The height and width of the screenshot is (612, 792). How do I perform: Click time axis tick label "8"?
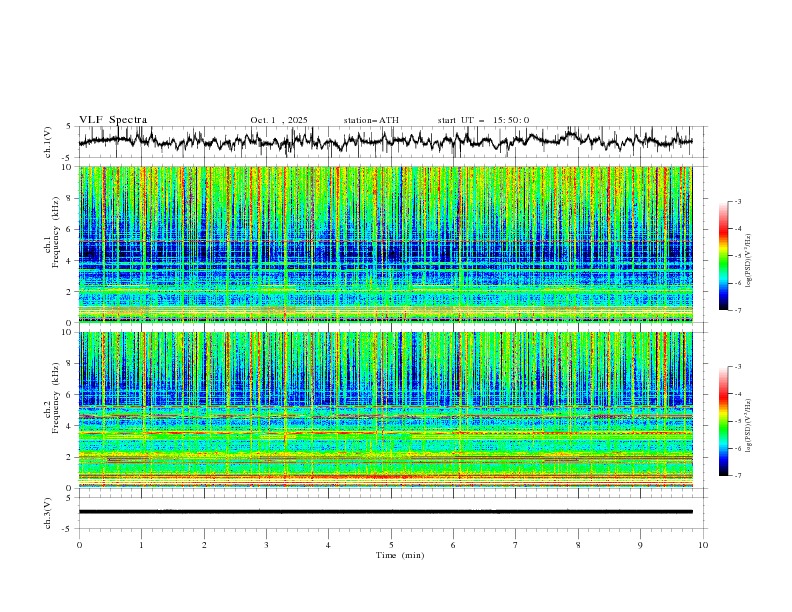[578, 545]
